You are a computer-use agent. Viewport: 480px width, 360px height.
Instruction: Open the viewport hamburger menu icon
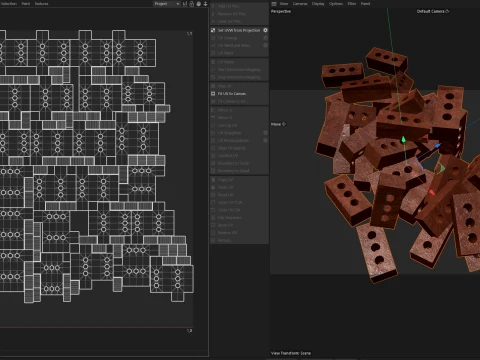point(274,4)
